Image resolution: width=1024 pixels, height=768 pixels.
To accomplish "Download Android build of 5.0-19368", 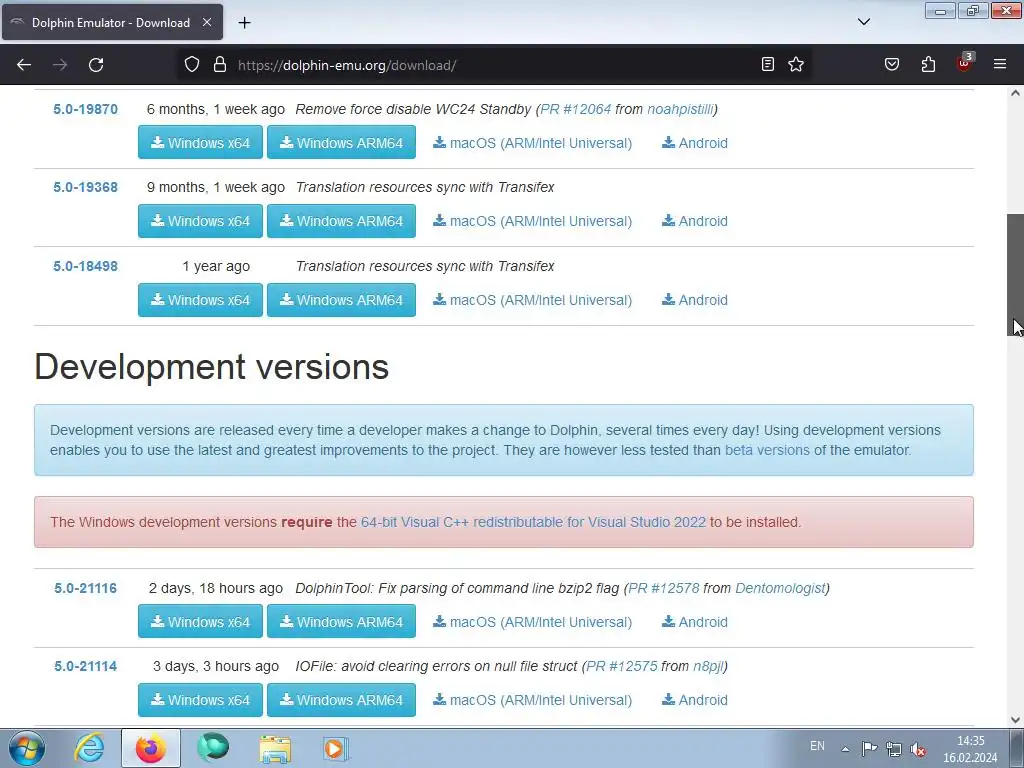I will pyautogui.click(x=695, y=221).
